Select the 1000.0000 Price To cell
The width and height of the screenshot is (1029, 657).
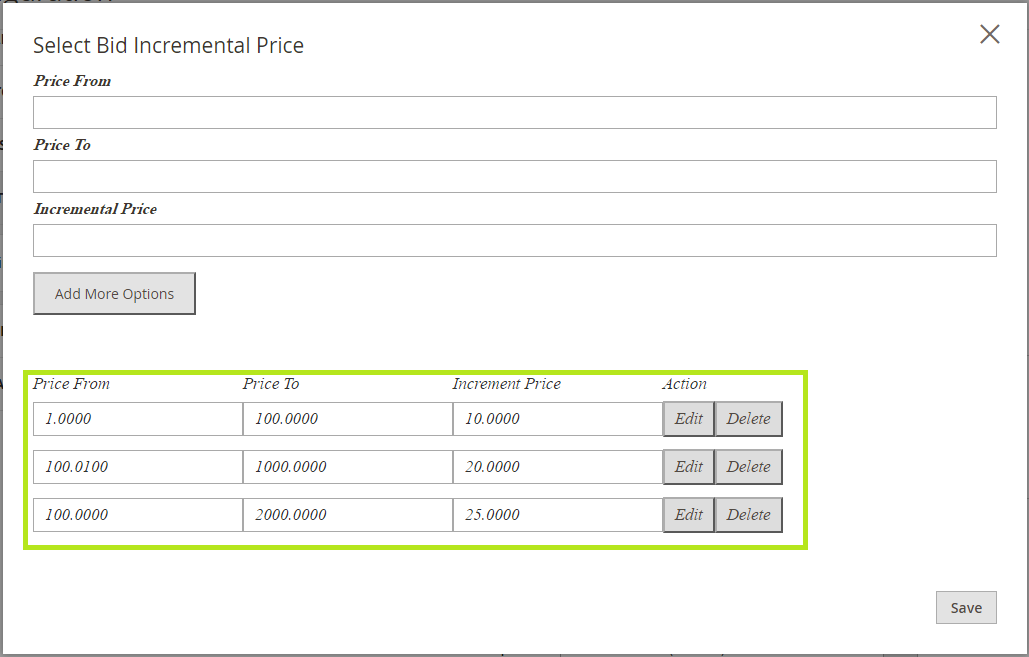tap(348, 467)
